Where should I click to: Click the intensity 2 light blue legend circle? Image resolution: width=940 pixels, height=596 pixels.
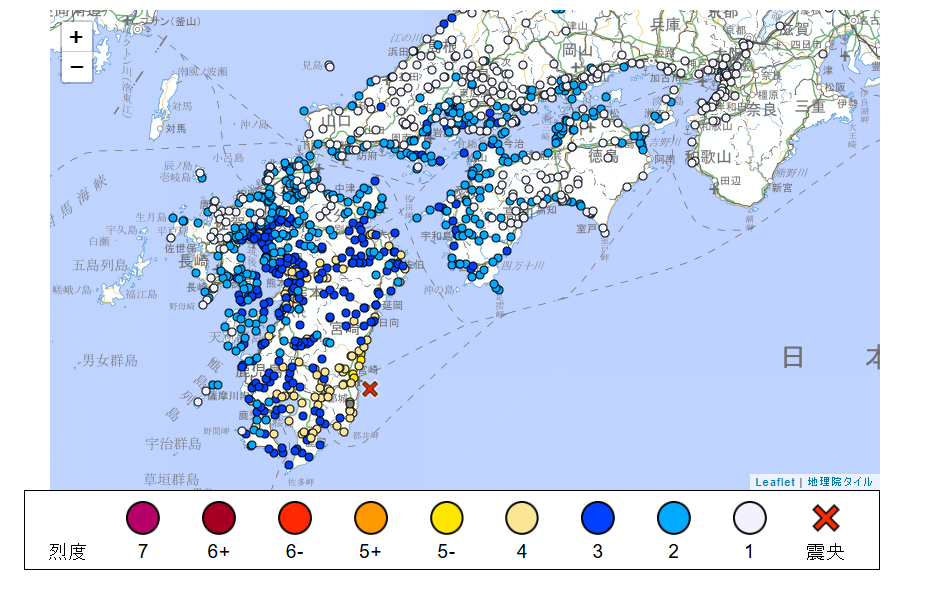[x=674, y=518]
